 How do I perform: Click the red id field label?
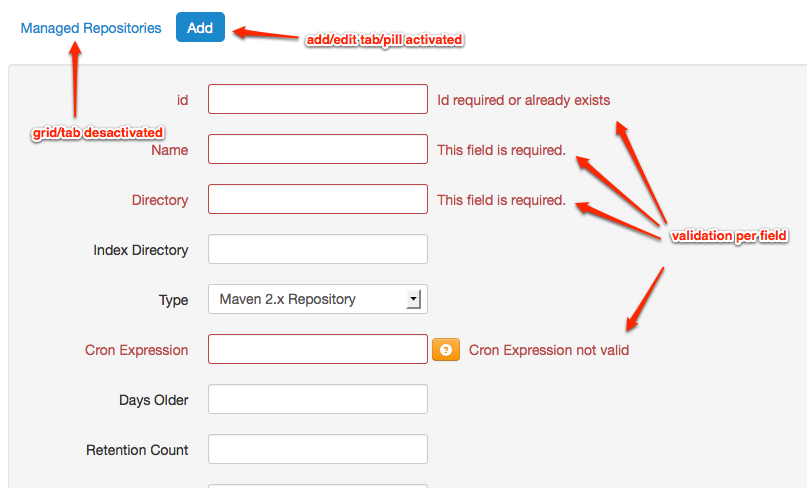coord(181,100)
